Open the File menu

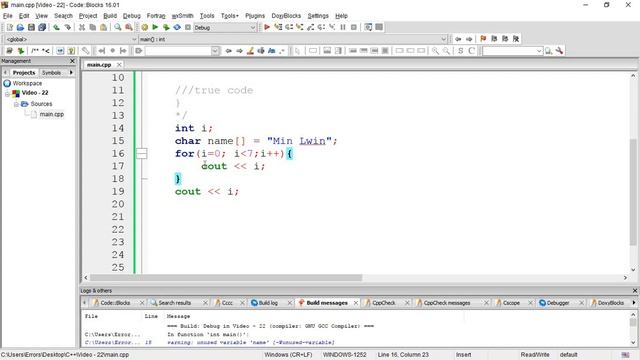7,16
